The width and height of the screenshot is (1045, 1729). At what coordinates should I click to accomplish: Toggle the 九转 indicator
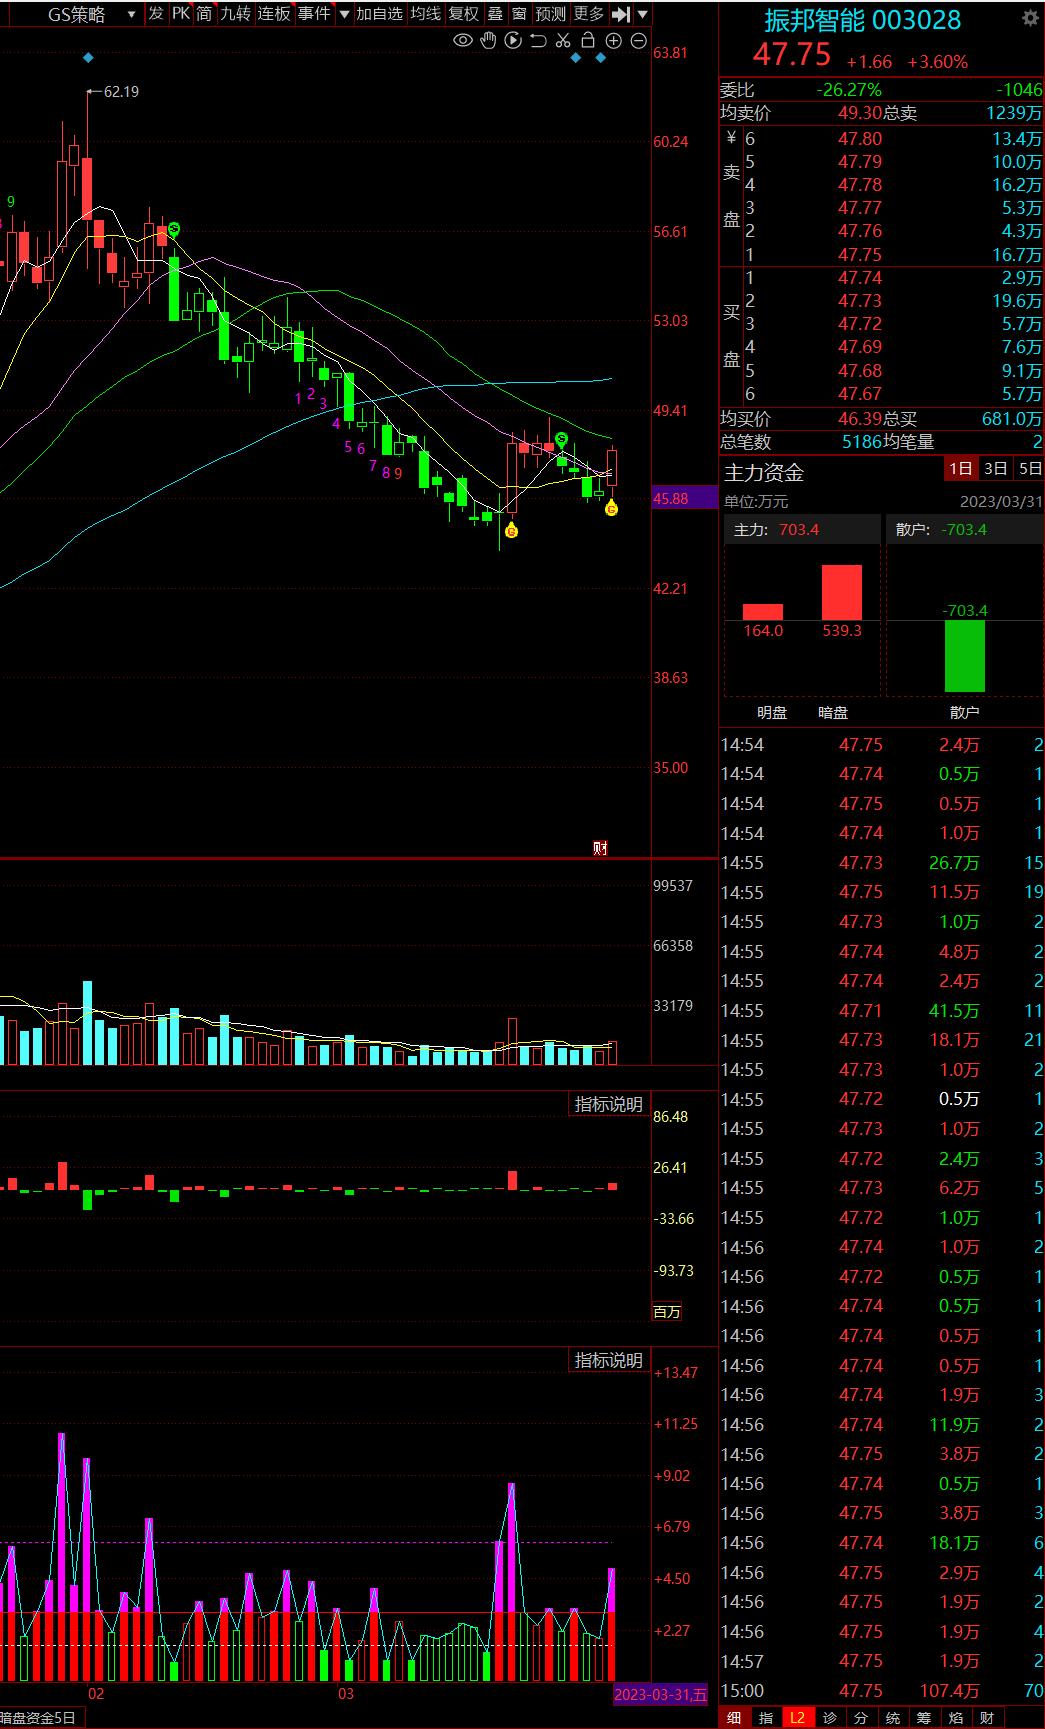[236, 13]
